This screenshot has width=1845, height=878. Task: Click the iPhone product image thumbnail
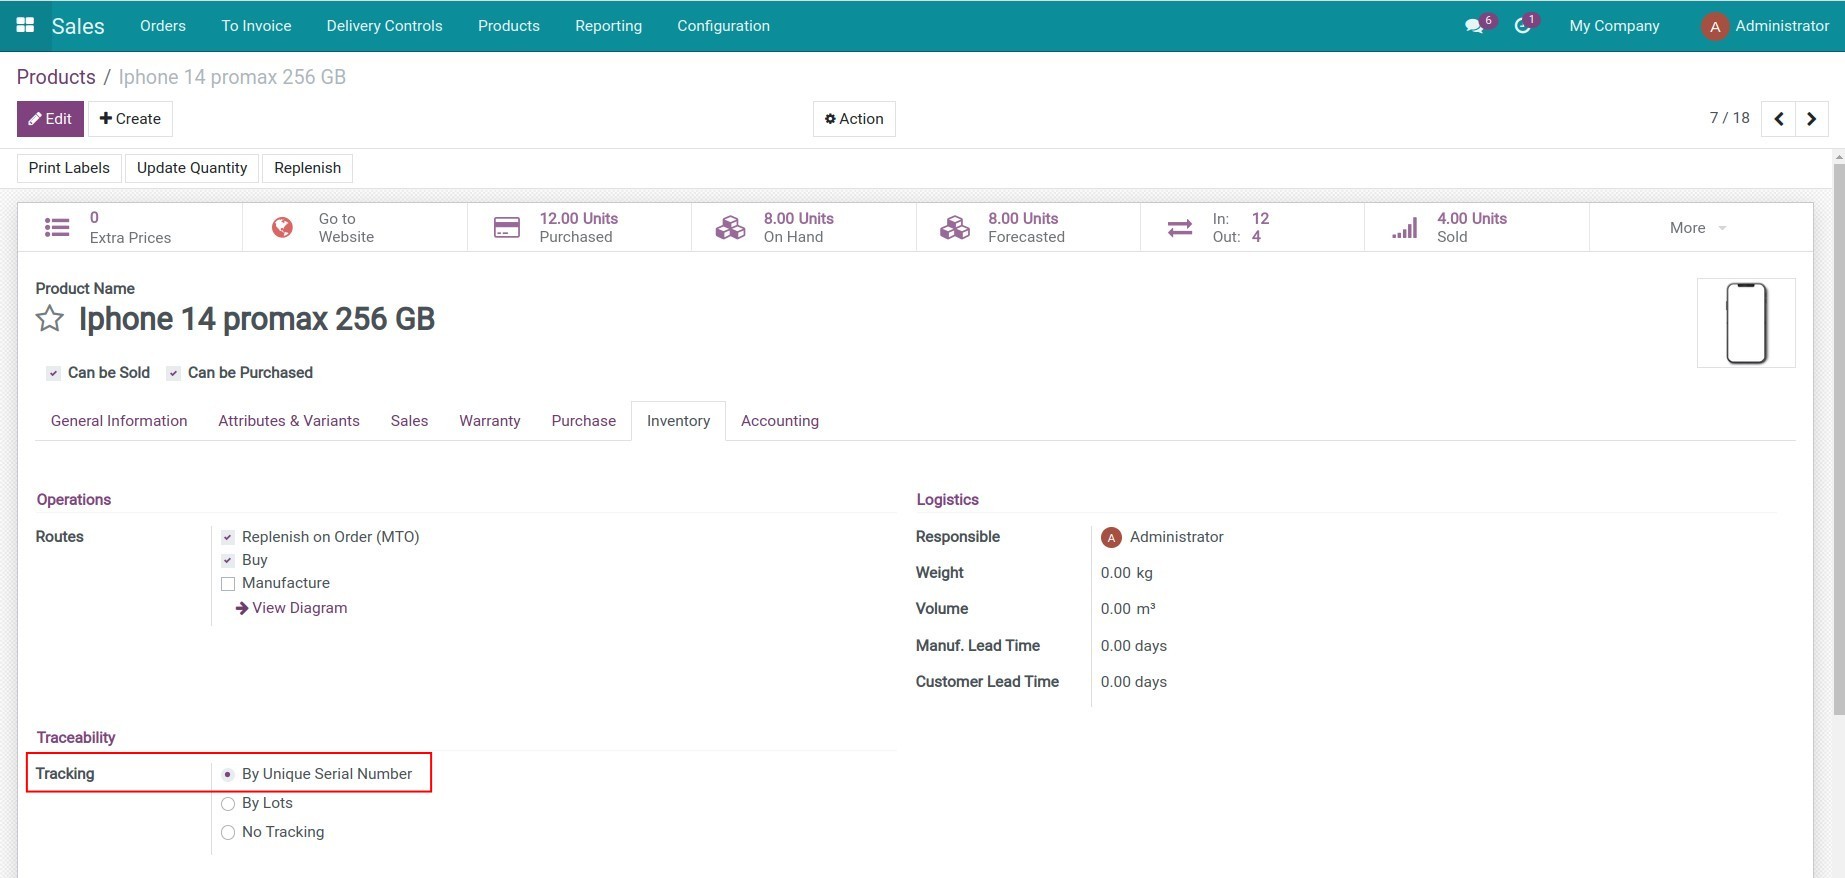pyautogui.click(x=1746, y=323)
